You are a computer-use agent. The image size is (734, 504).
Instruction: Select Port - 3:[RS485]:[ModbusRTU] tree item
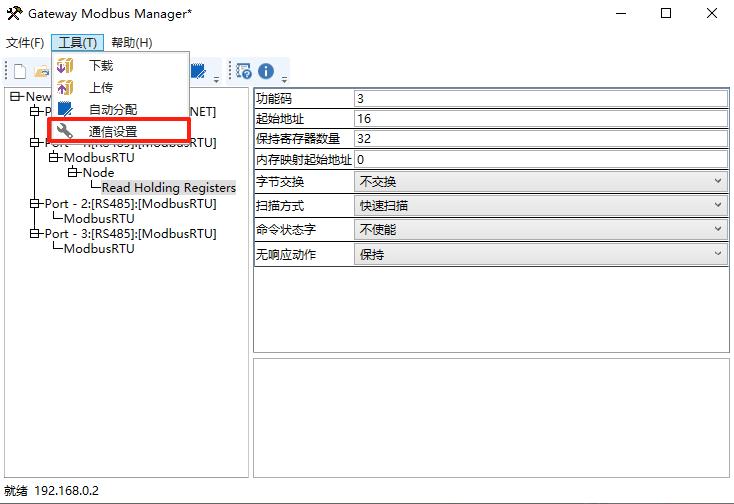coord(131,234)
